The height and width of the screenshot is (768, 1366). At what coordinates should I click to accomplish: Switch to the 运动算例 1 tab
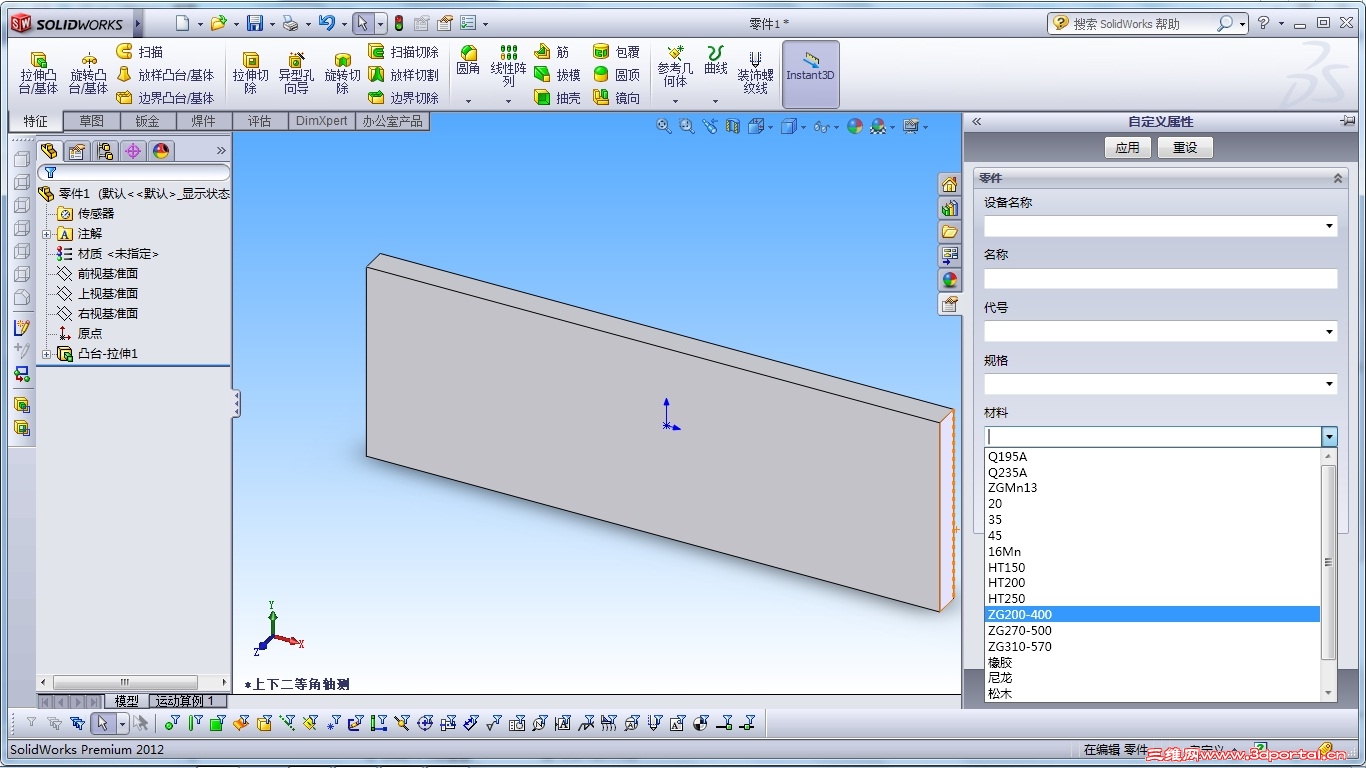(185, 701)
